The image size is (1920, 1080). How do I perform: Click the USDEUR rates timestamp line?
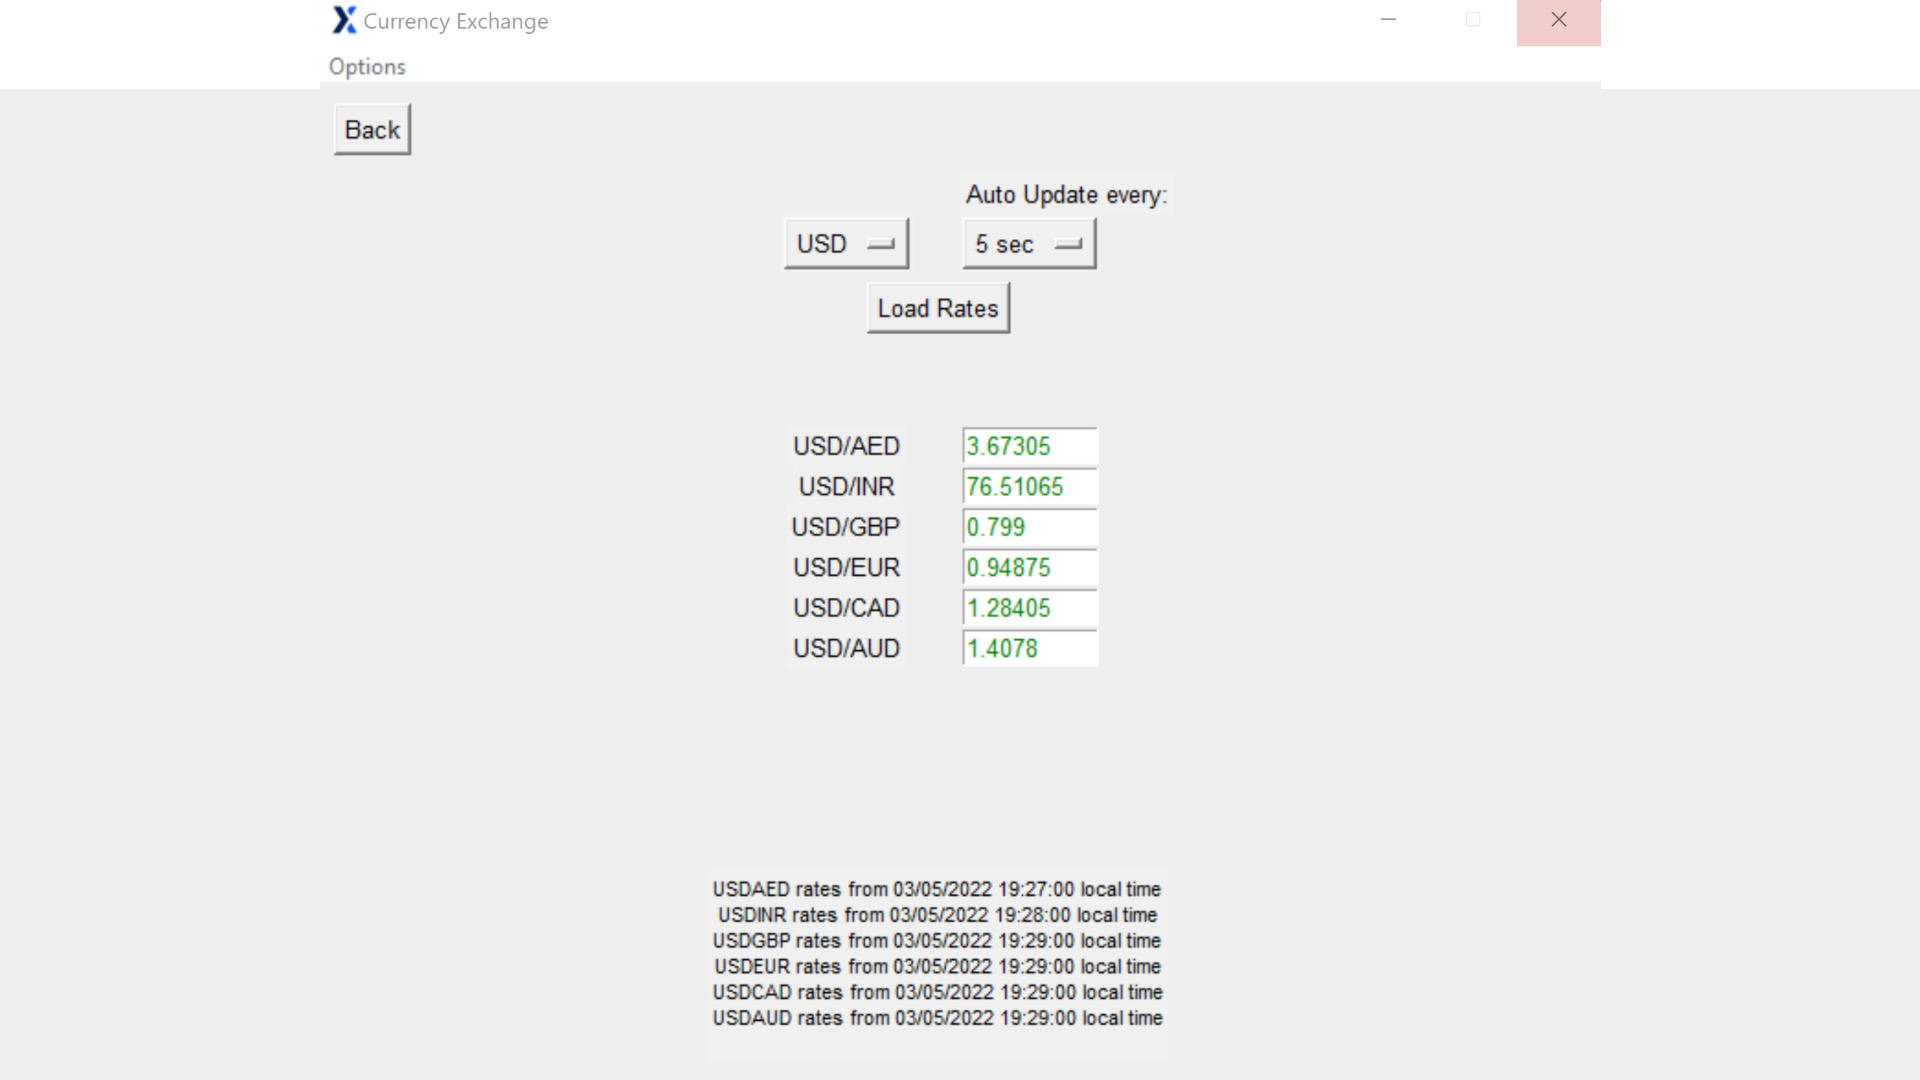click(x=937, y=967)
